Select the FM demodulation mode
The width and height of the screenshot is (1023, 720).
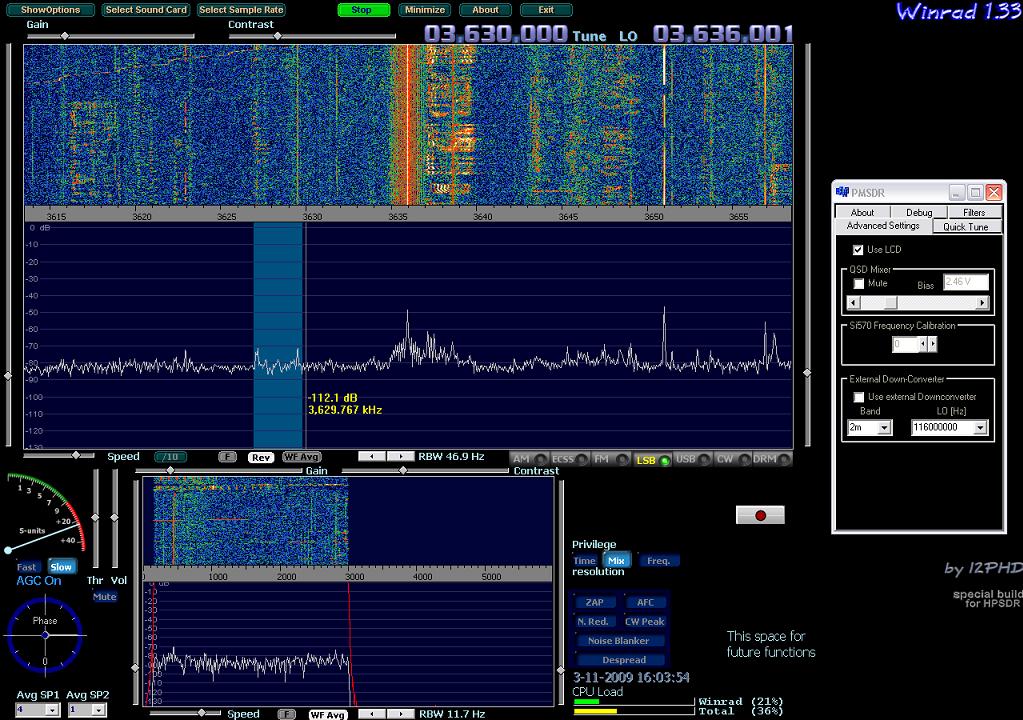click(x=608, y=460)
